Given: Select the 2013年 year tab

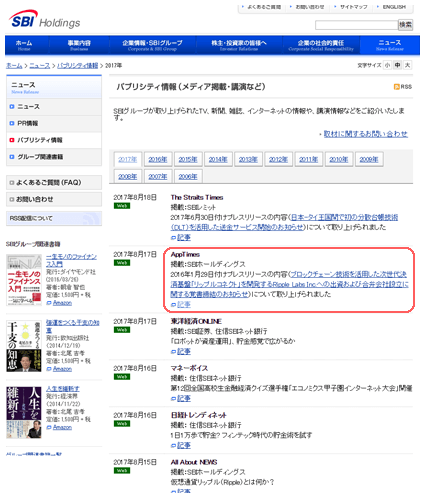Looking at the screenshot, I should tap(248, 159).
